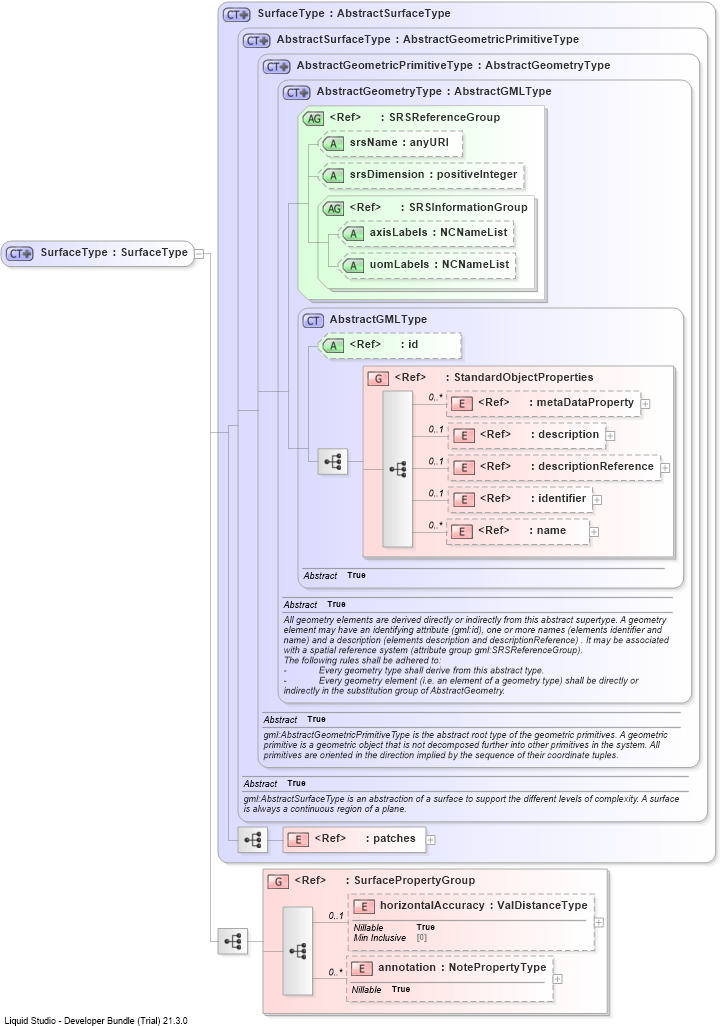Click CT icon of SurfaceType : AbstractSurfaceType
The height and width of the screenshot is (1026, 720).
tap(236, 14)
